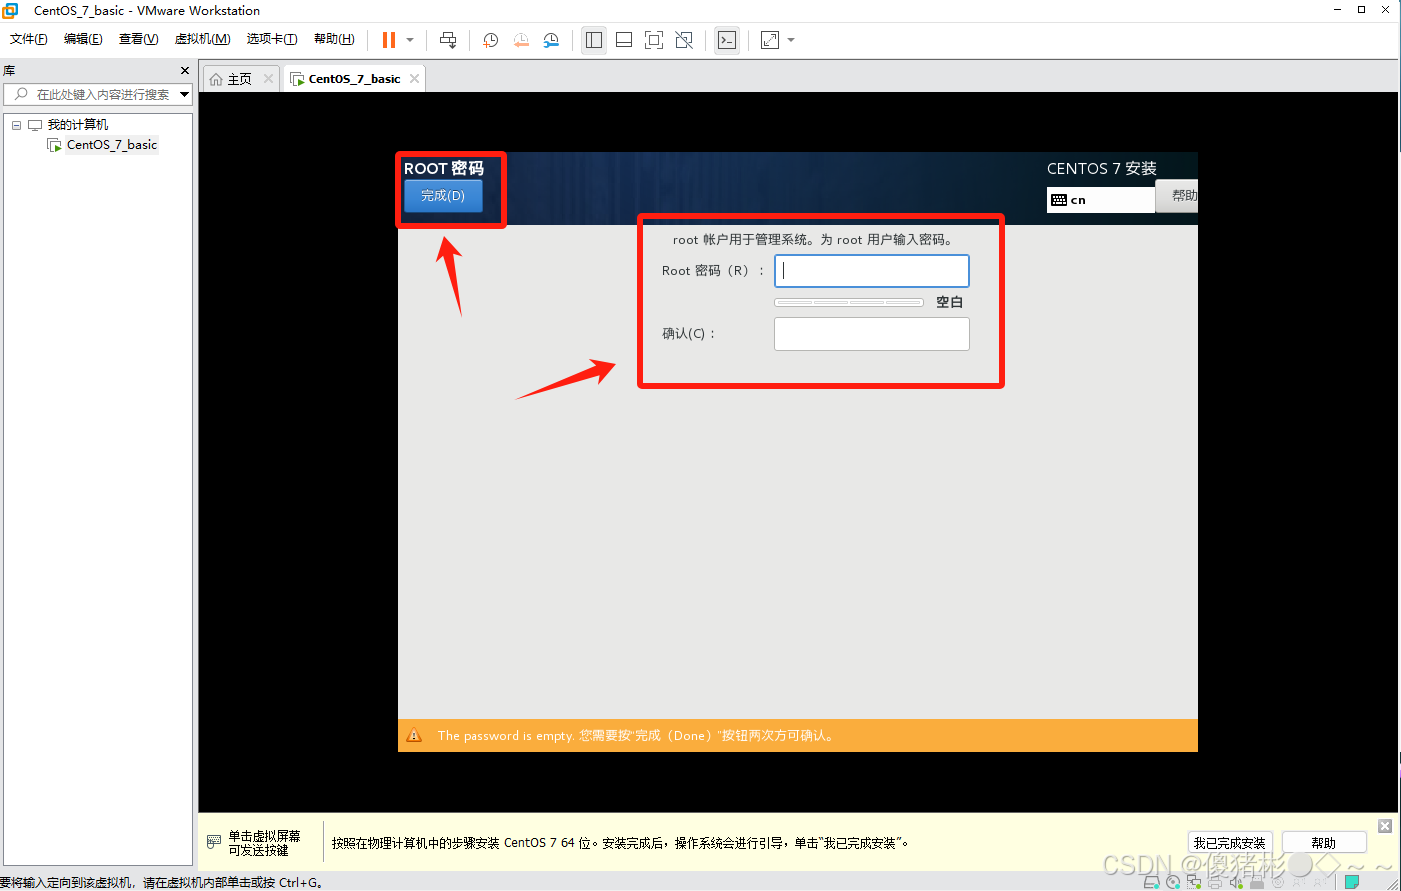This screenshot has height=891, width=1401.
Task: Collapse the 我的计算机 tree node
Action: tap(16, 125)
